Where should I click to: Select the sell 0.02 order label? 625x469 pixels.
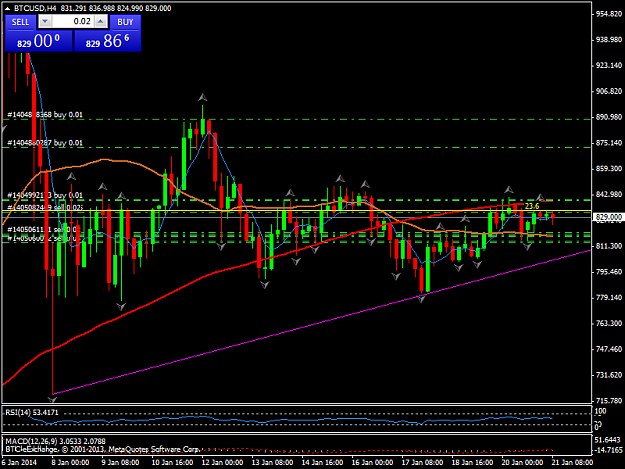click(45, 207)
